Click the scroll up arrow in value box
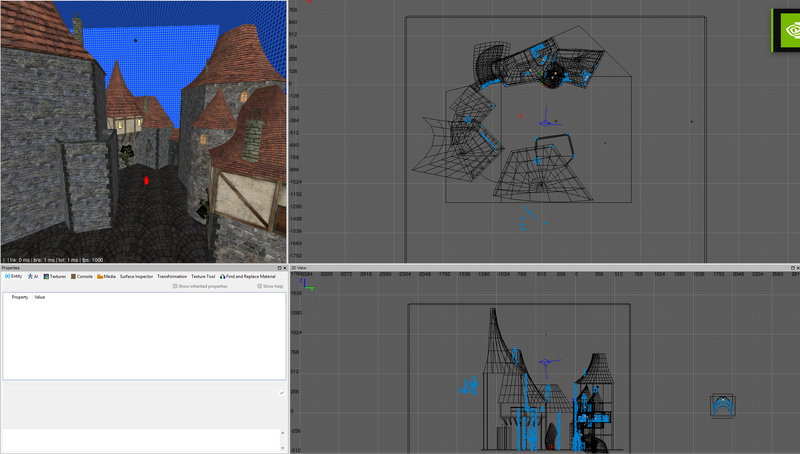 coord(283,433)
